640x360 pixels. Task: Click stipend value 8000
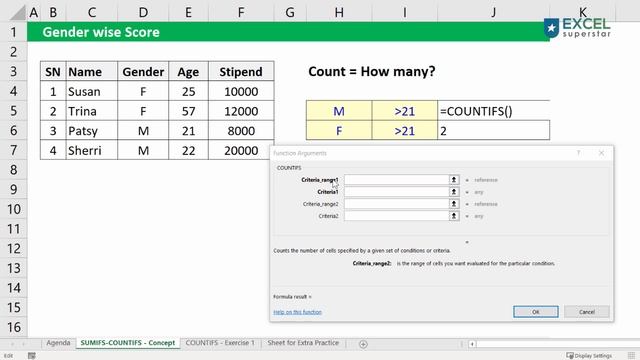tap(241, 131)
